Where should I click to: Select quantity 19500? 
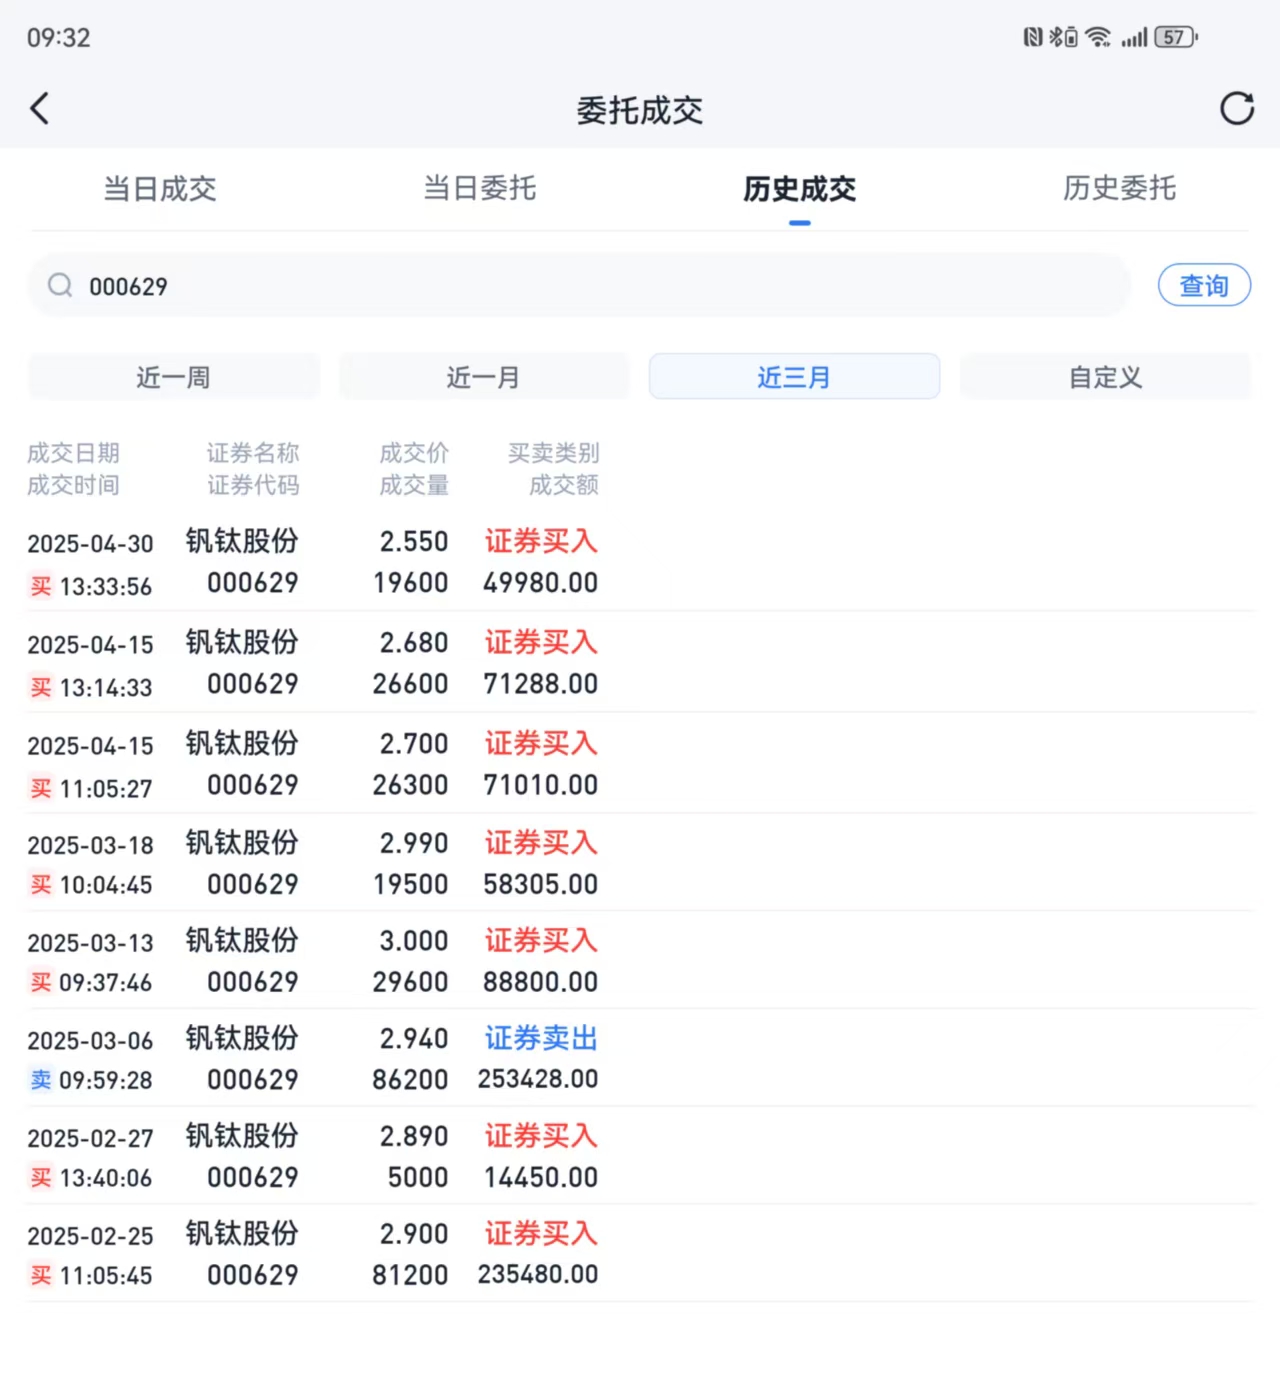click(x=410, y=884)
